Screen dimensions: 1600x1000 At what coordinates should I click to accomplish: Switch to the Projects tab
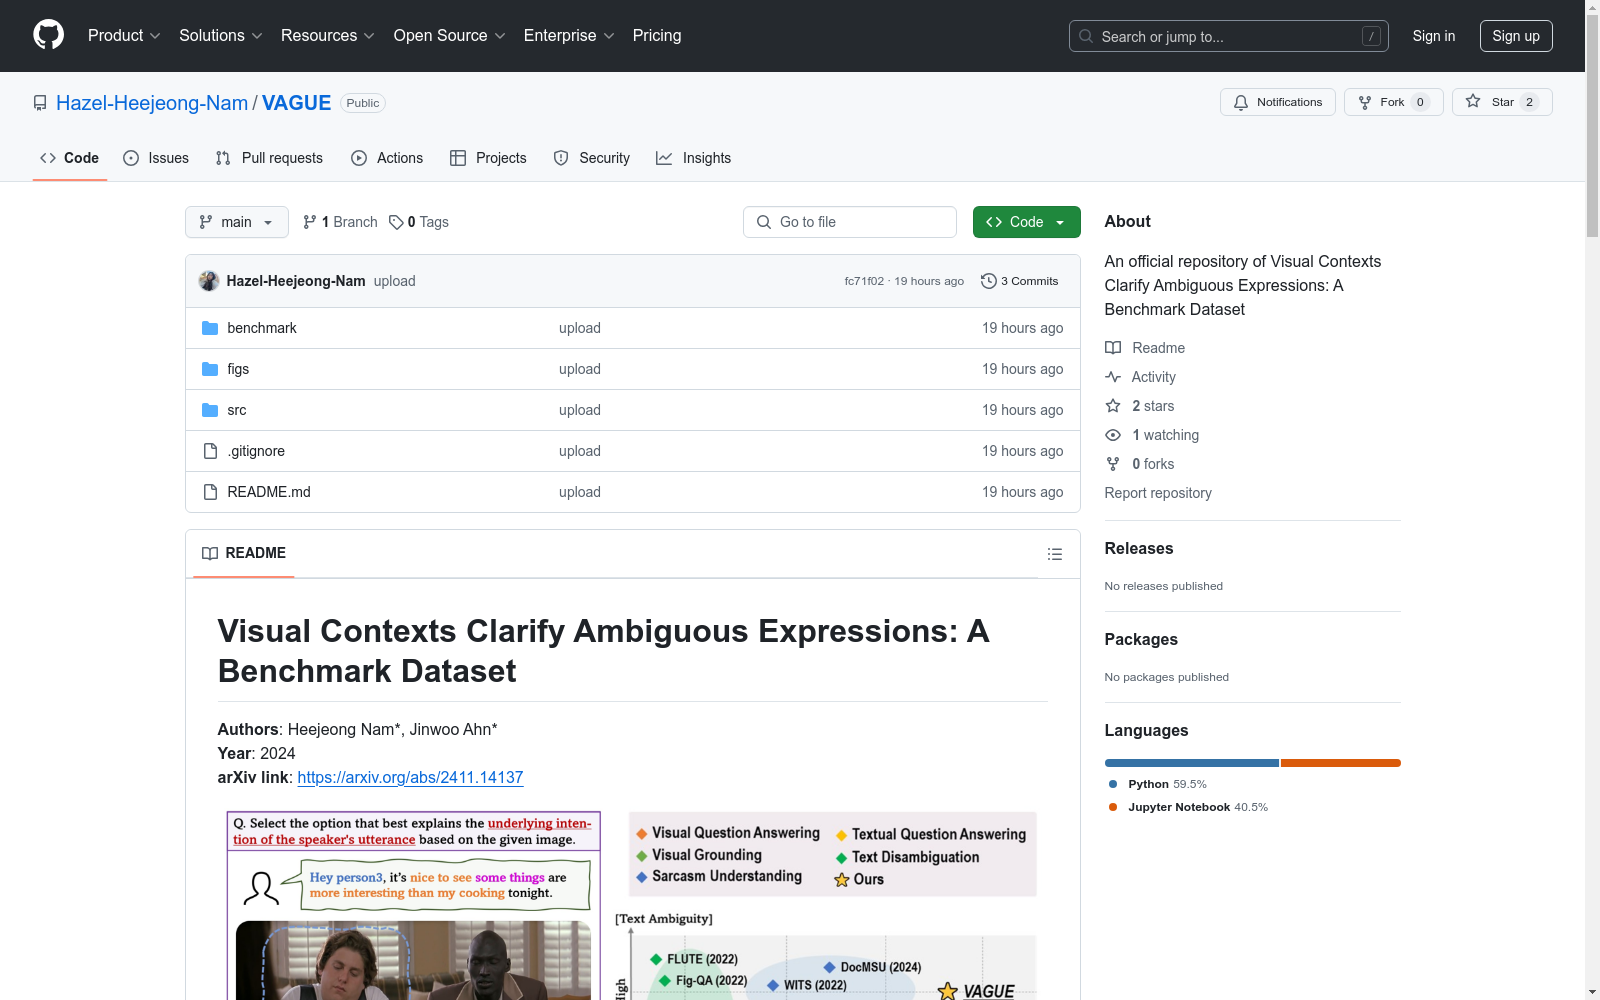pyautogui.click(x=488, y=158)
